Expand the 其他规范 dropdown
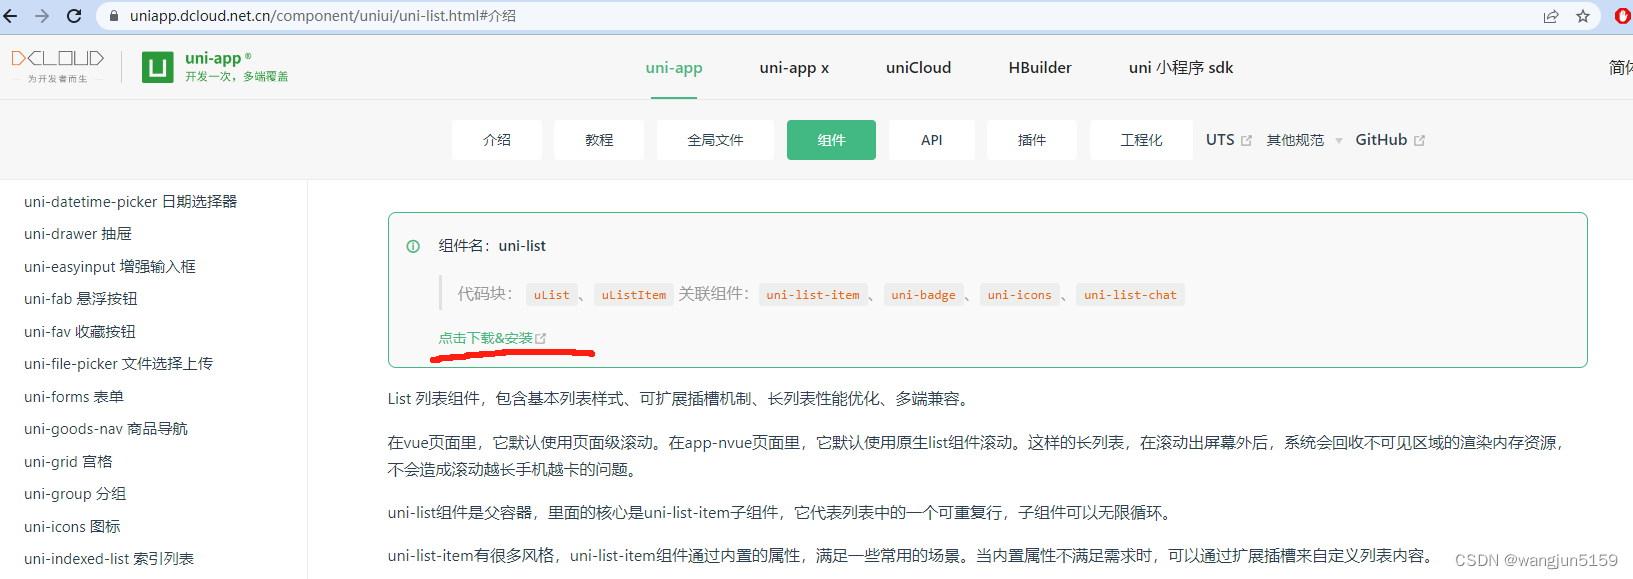Viewport: 1633px width, 579px height. point(1304,140)
